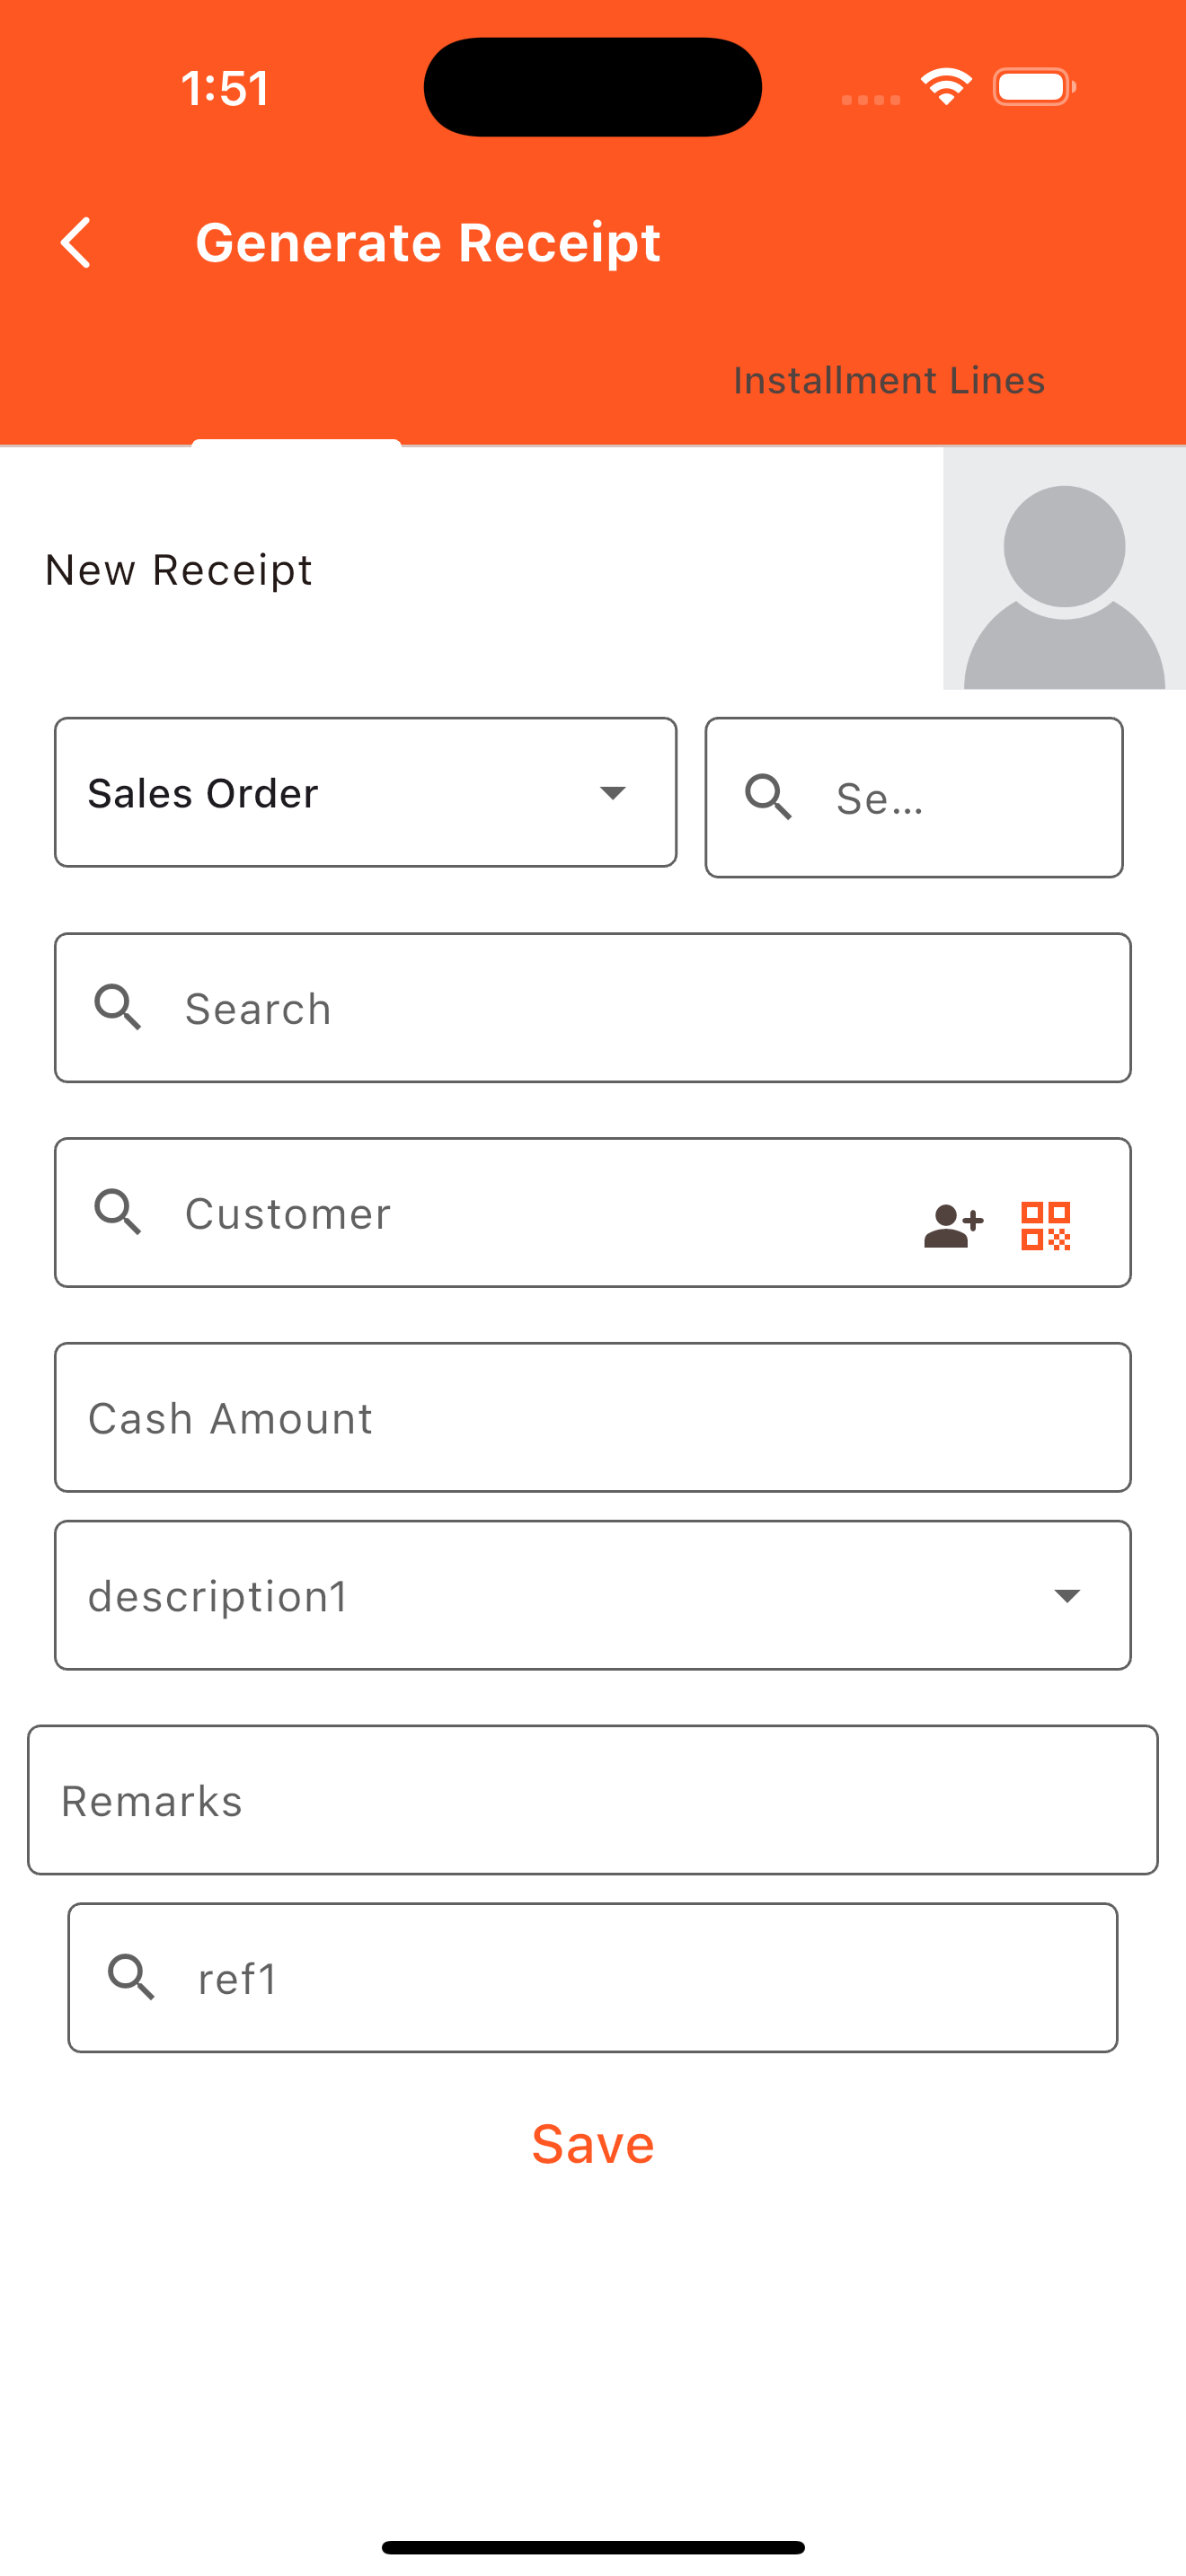
Task: Tap the battery indicator icon
Action: click(1034, 87)
